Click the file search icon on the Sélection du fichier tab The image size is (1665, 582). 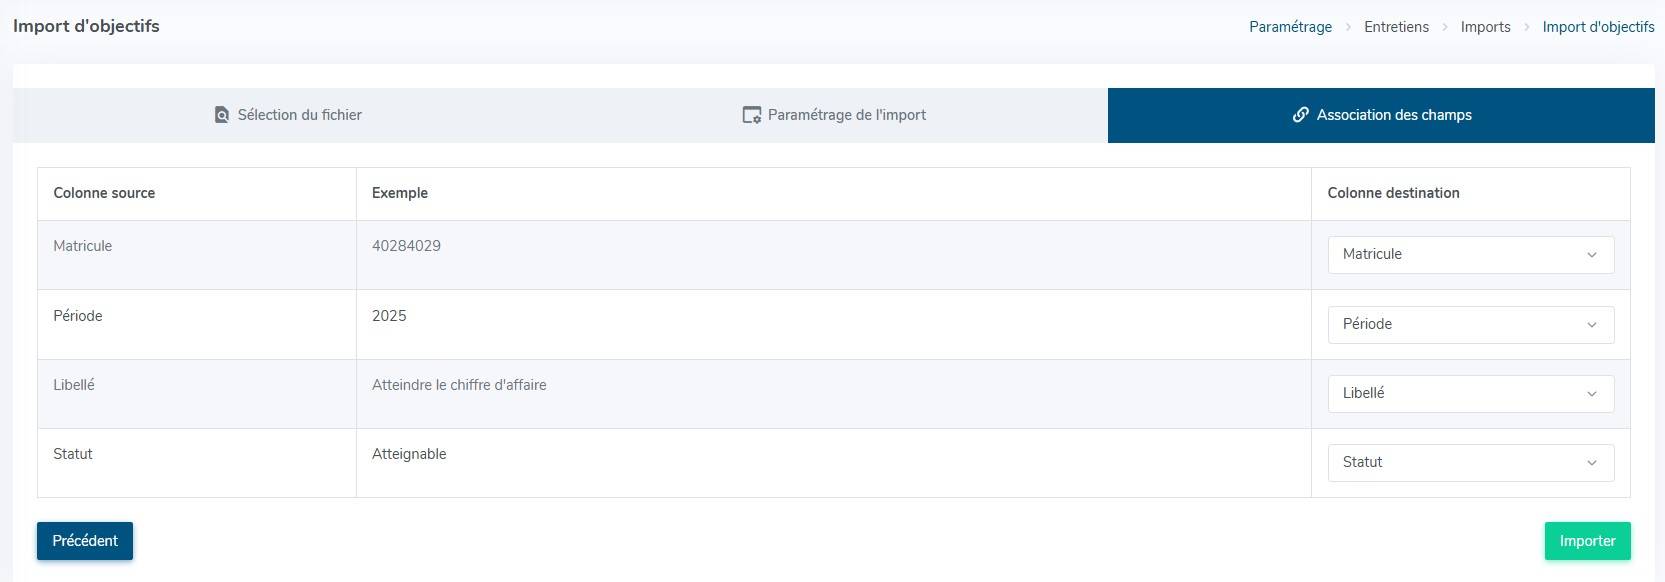(x=222, y=115)
